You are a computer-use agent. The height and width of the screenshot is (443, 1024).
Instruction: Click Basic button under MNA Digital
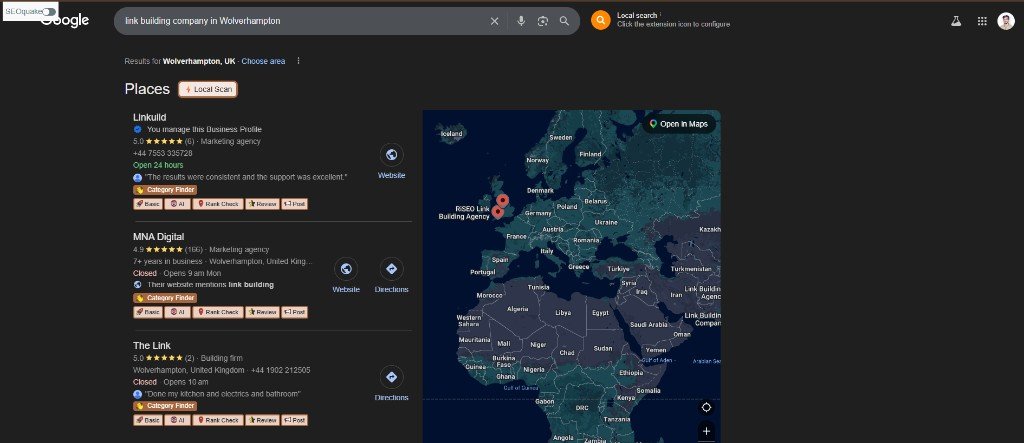point(148,312)
